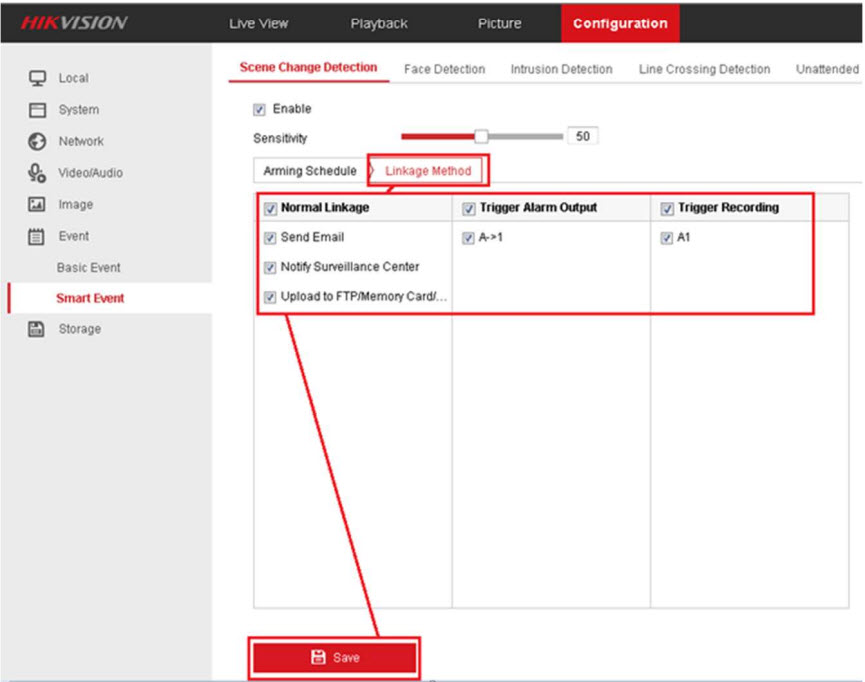Toggle the Enable checkbox
This screenshot has width=865, height=682.
click(x=260, y=109)
